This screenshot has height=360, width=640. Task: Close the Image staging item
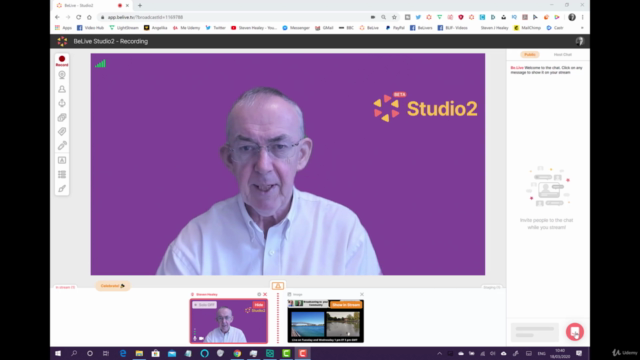pos(362,294)
